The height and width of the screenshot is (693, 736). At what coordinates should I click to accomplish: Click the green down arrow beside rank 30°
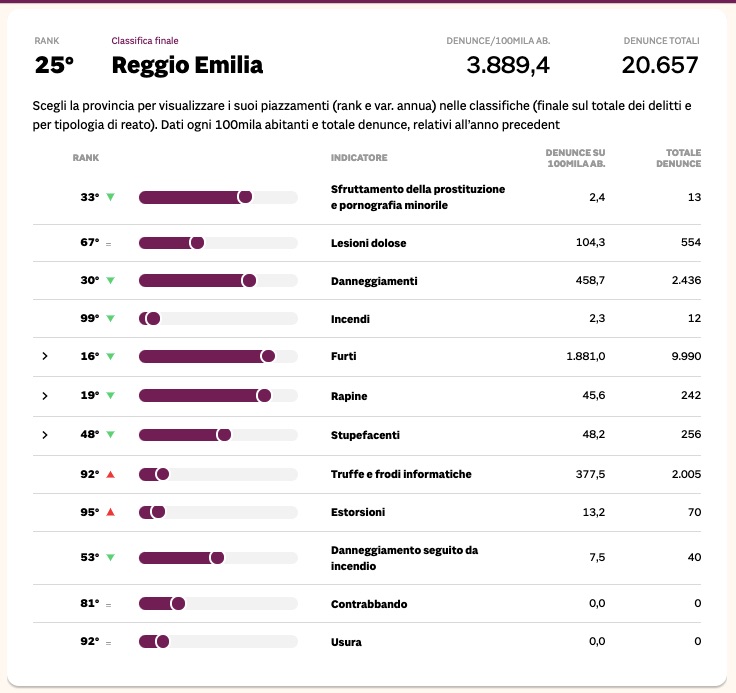[x=110, y=281]
